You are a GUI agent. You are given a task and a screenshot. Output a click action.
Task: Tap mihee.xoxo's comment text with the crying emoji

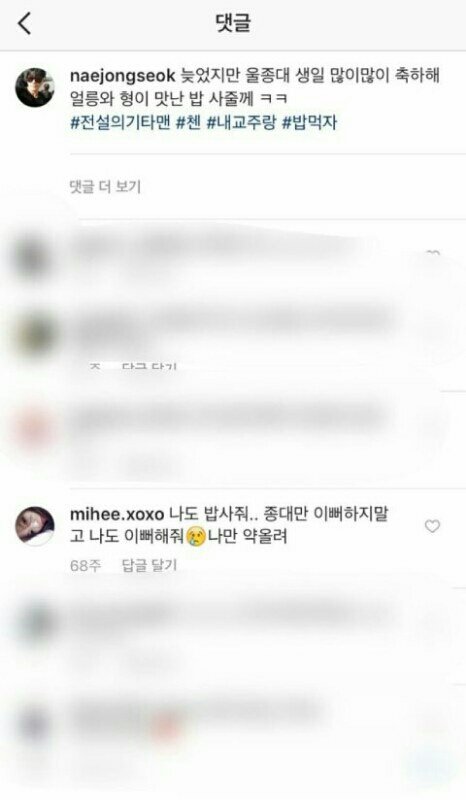(229, 525)
